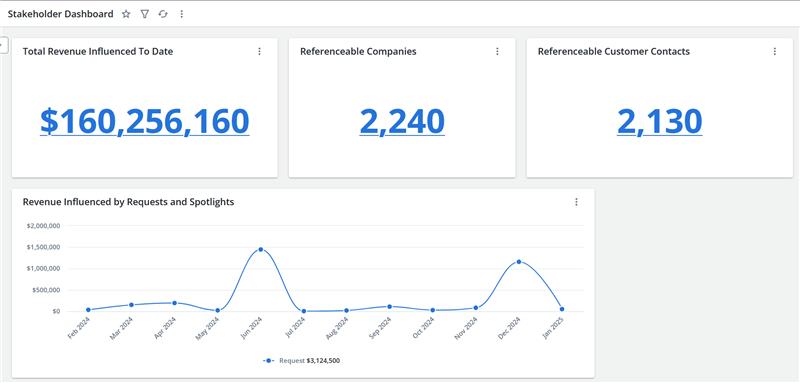Refresh the Stakeholder Dashboard
Screen dimensions: 800x383
(x=163, y=14)
